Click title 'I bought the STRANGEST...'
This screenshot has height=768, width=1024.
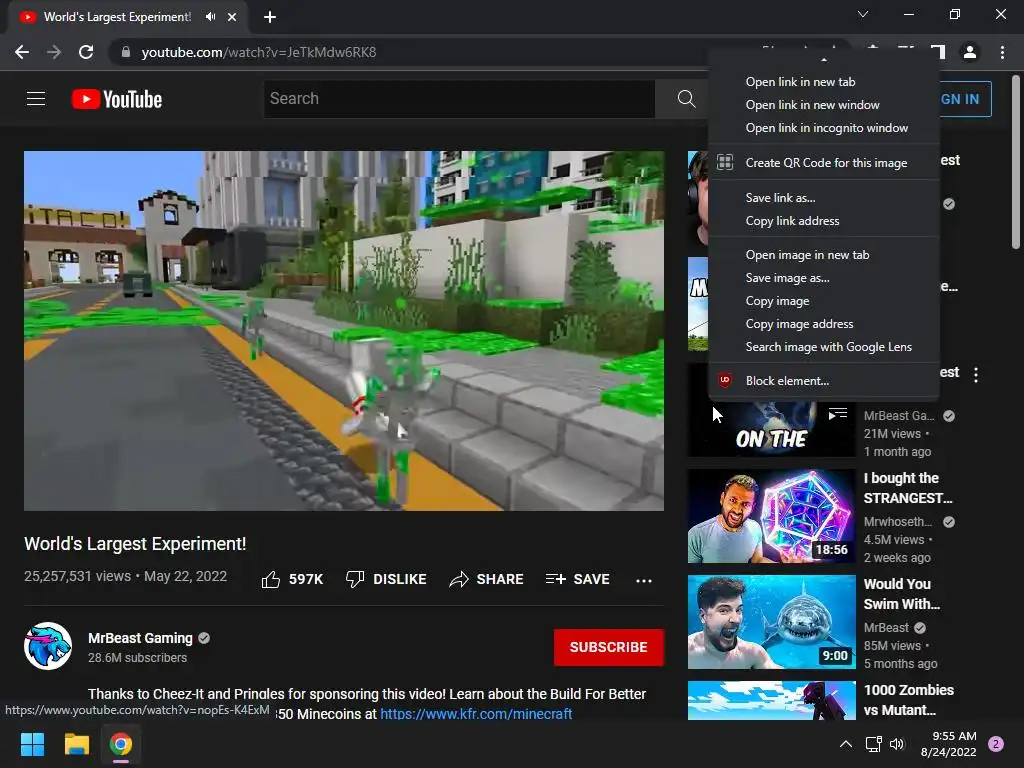908,488
